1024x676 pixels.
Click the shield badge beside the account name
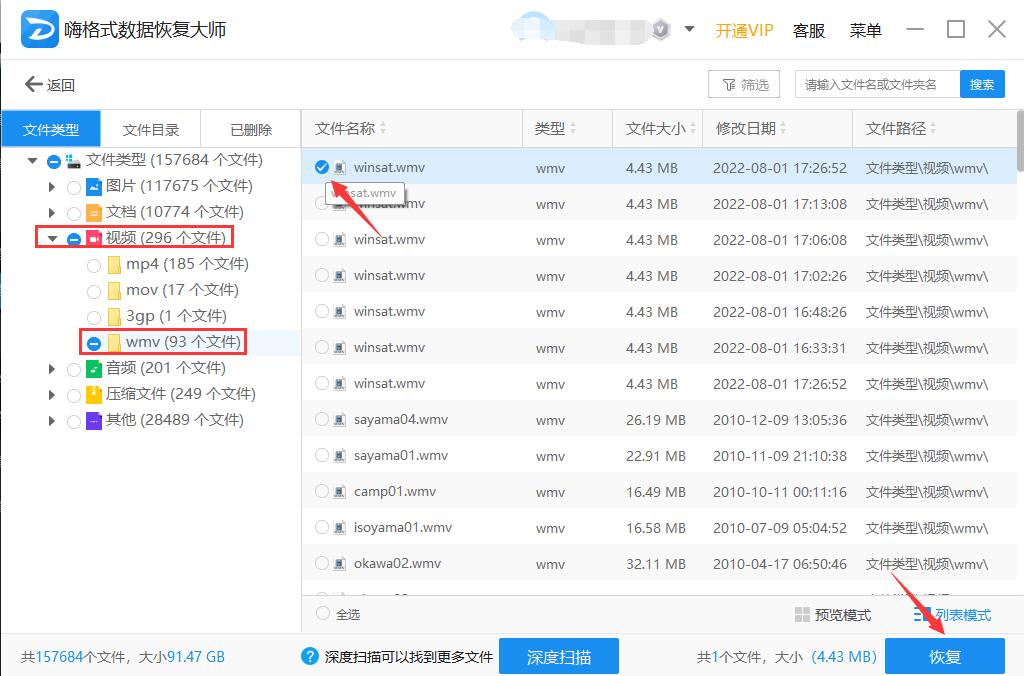tap(660, 29)
